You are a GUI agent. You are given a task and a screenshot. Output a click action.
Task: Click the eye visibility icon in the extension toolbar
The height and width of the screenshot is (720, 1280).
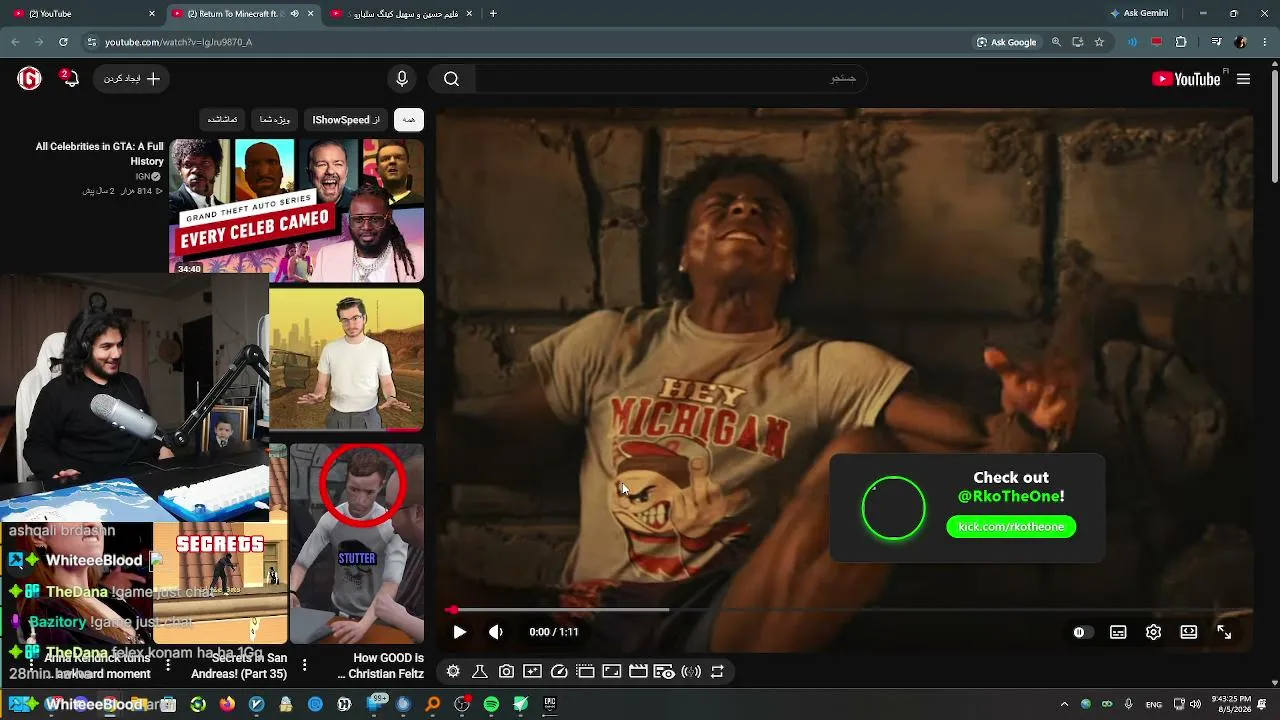664,672
